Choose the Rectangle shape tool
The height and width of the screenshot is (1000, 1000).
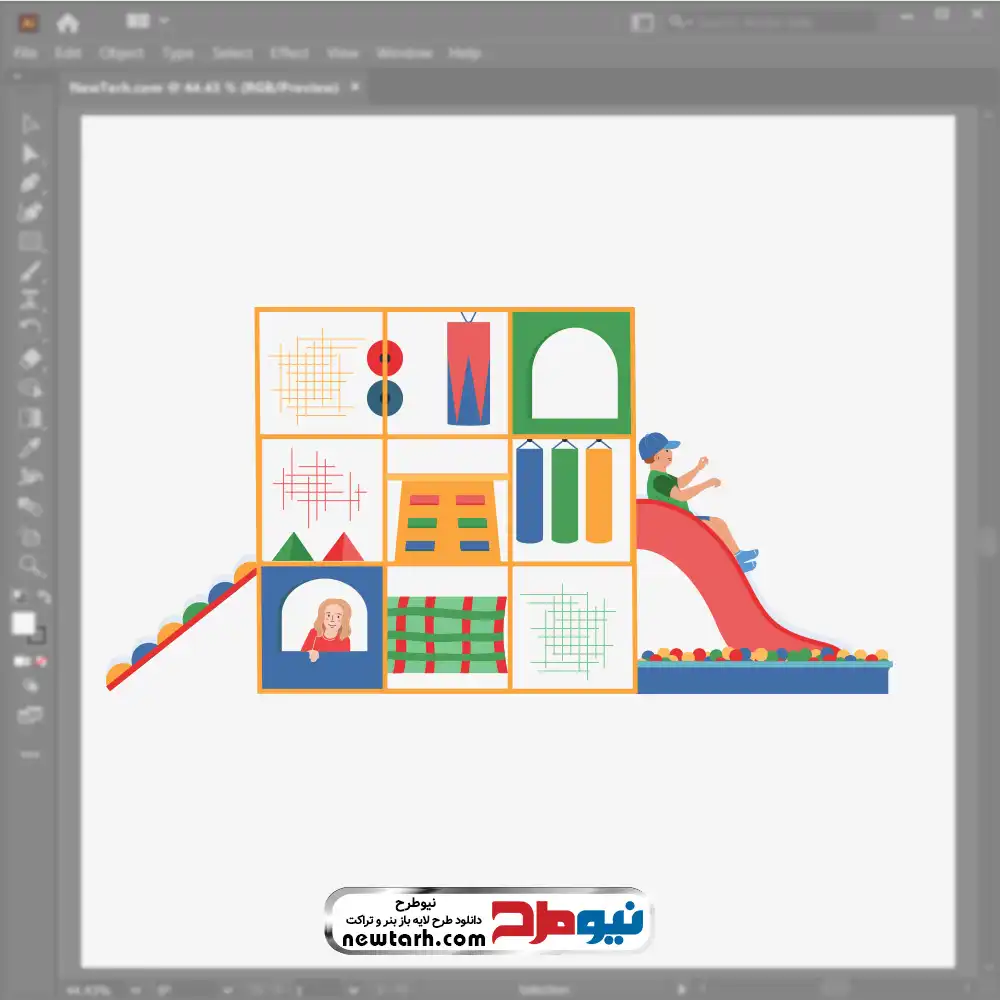29,242
